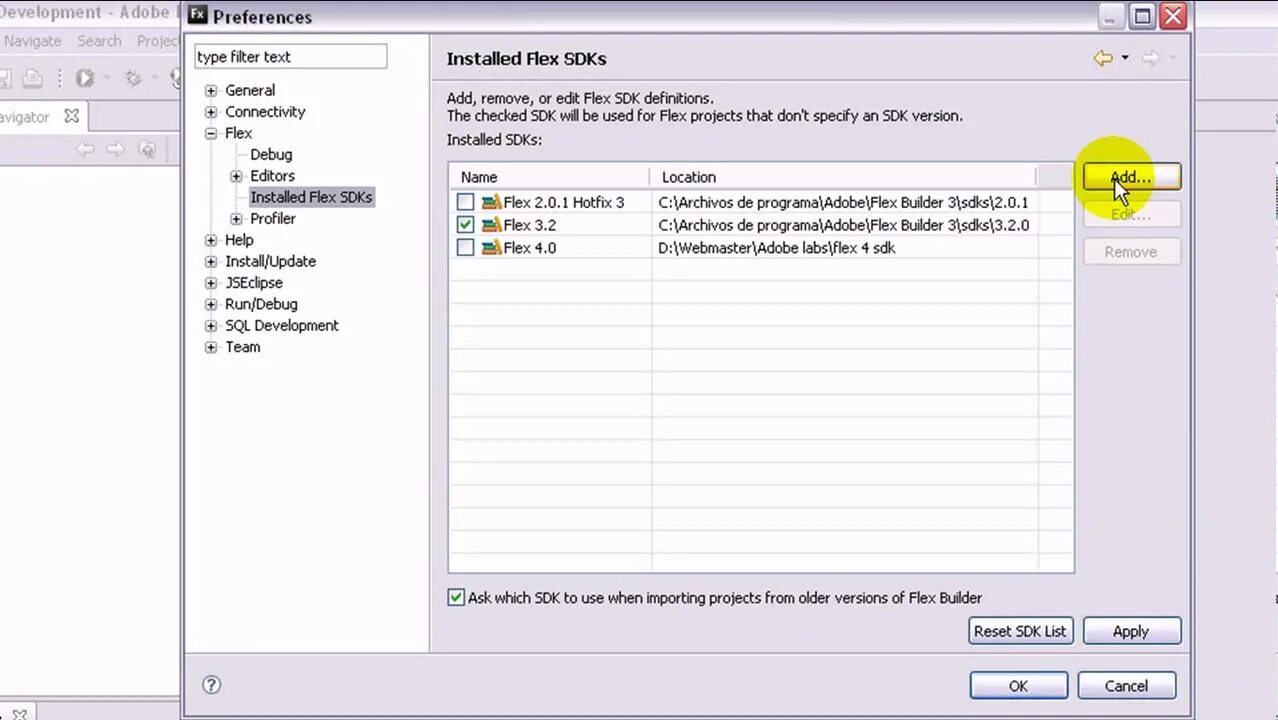
Task: Close the Navigator view tab
Action: 71,116
